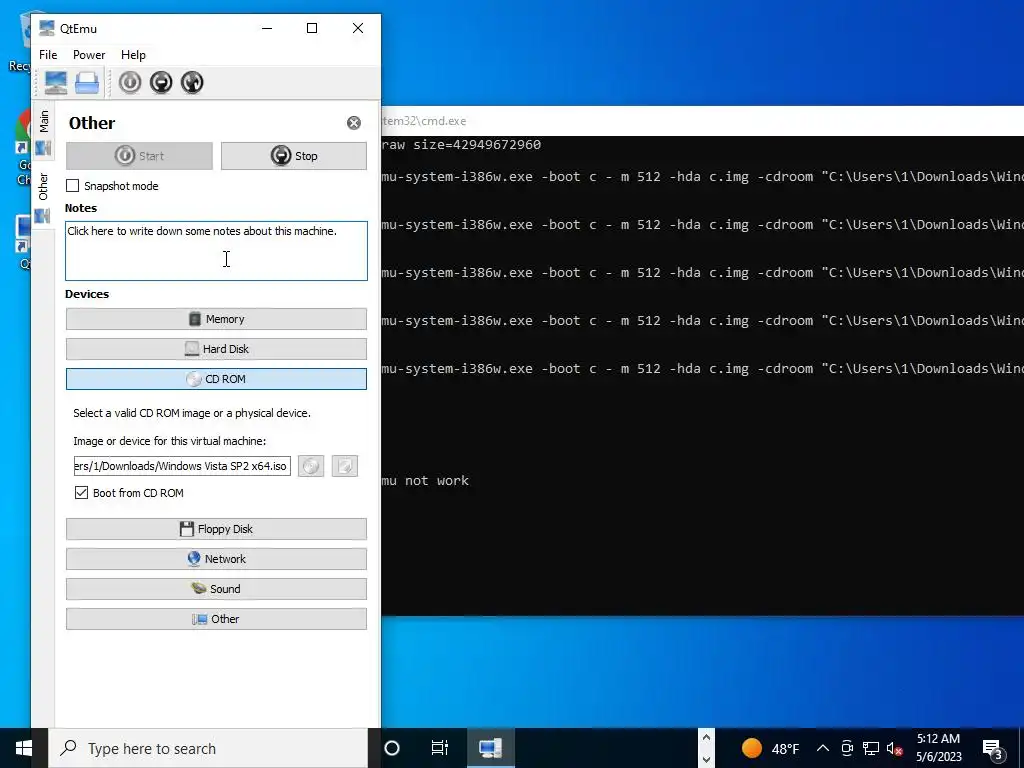The height and width of the screenshot is (768, 1024).
Task: Click the open machine toolbar icon
Action: click(x=87, y=83)
